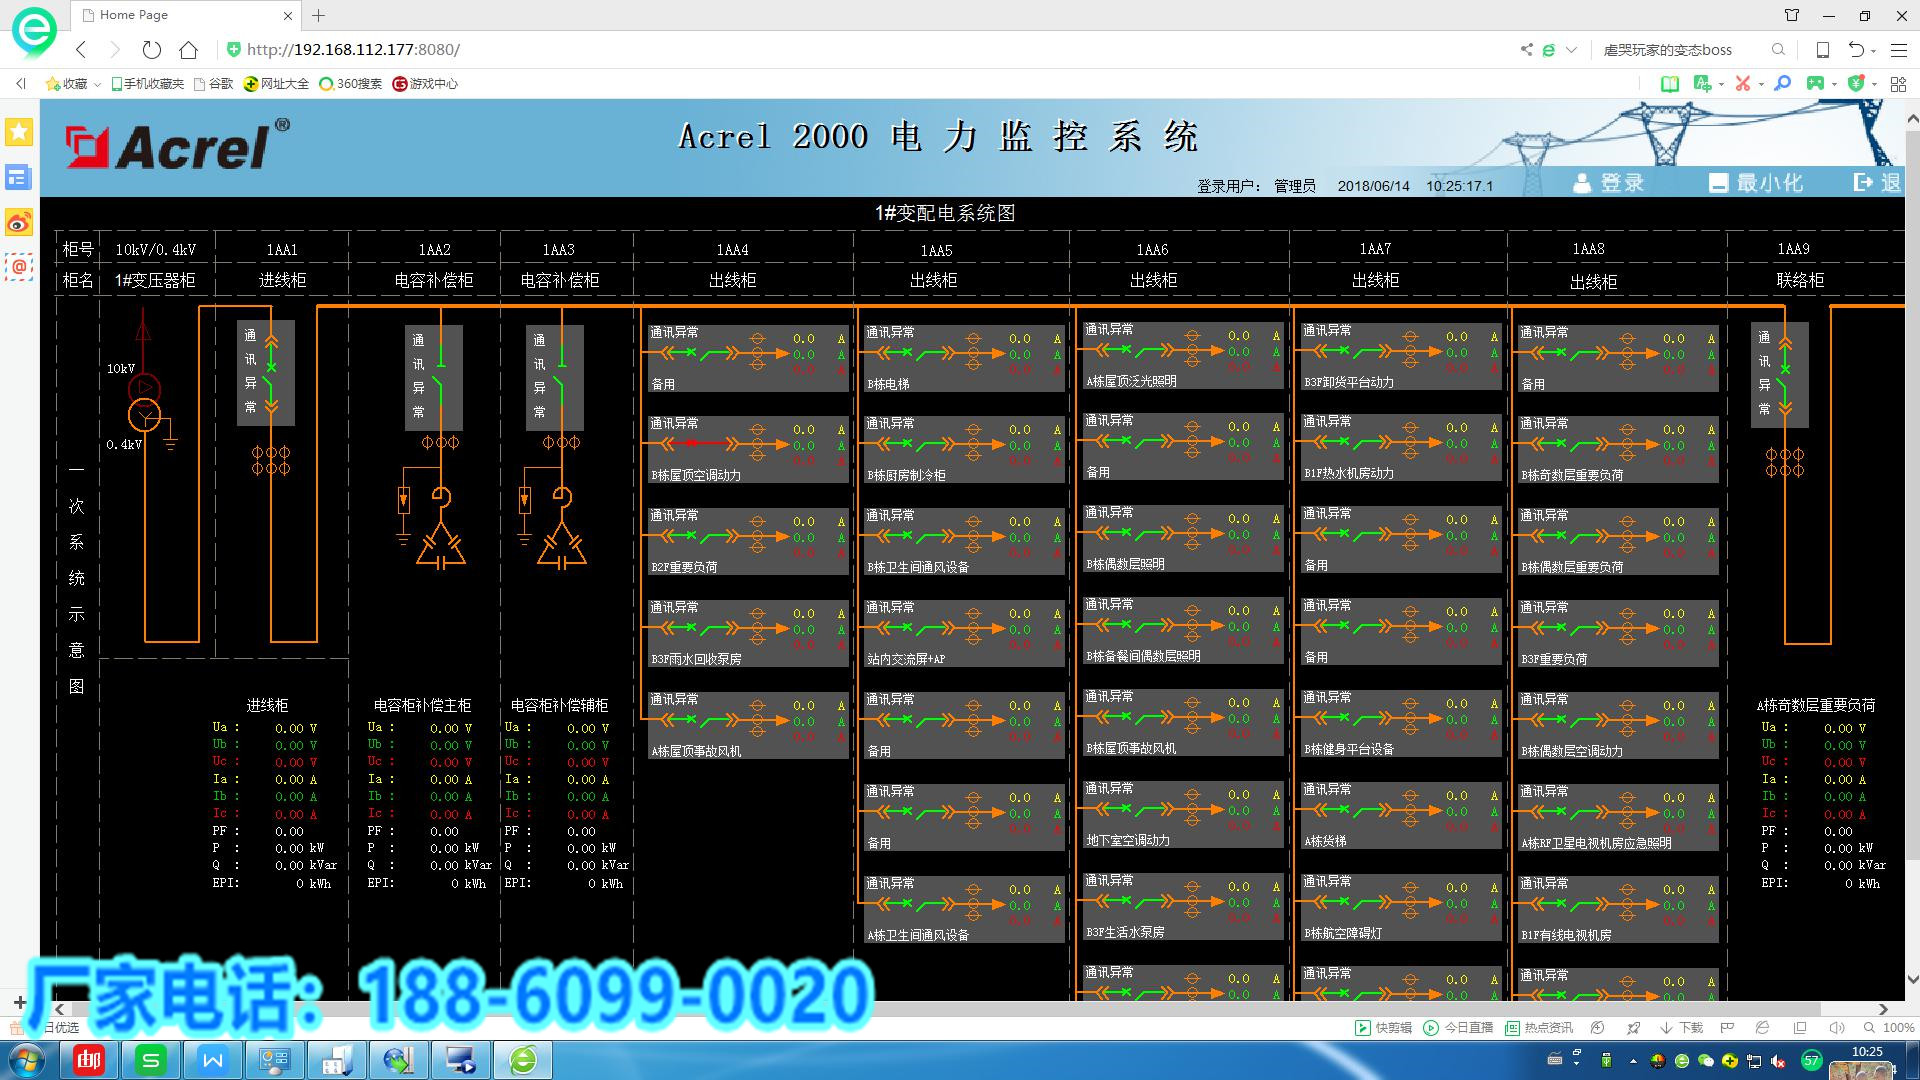Go back using the browser back arrow
This screenshot has width=1920, height=1080.
click(81, 49)
